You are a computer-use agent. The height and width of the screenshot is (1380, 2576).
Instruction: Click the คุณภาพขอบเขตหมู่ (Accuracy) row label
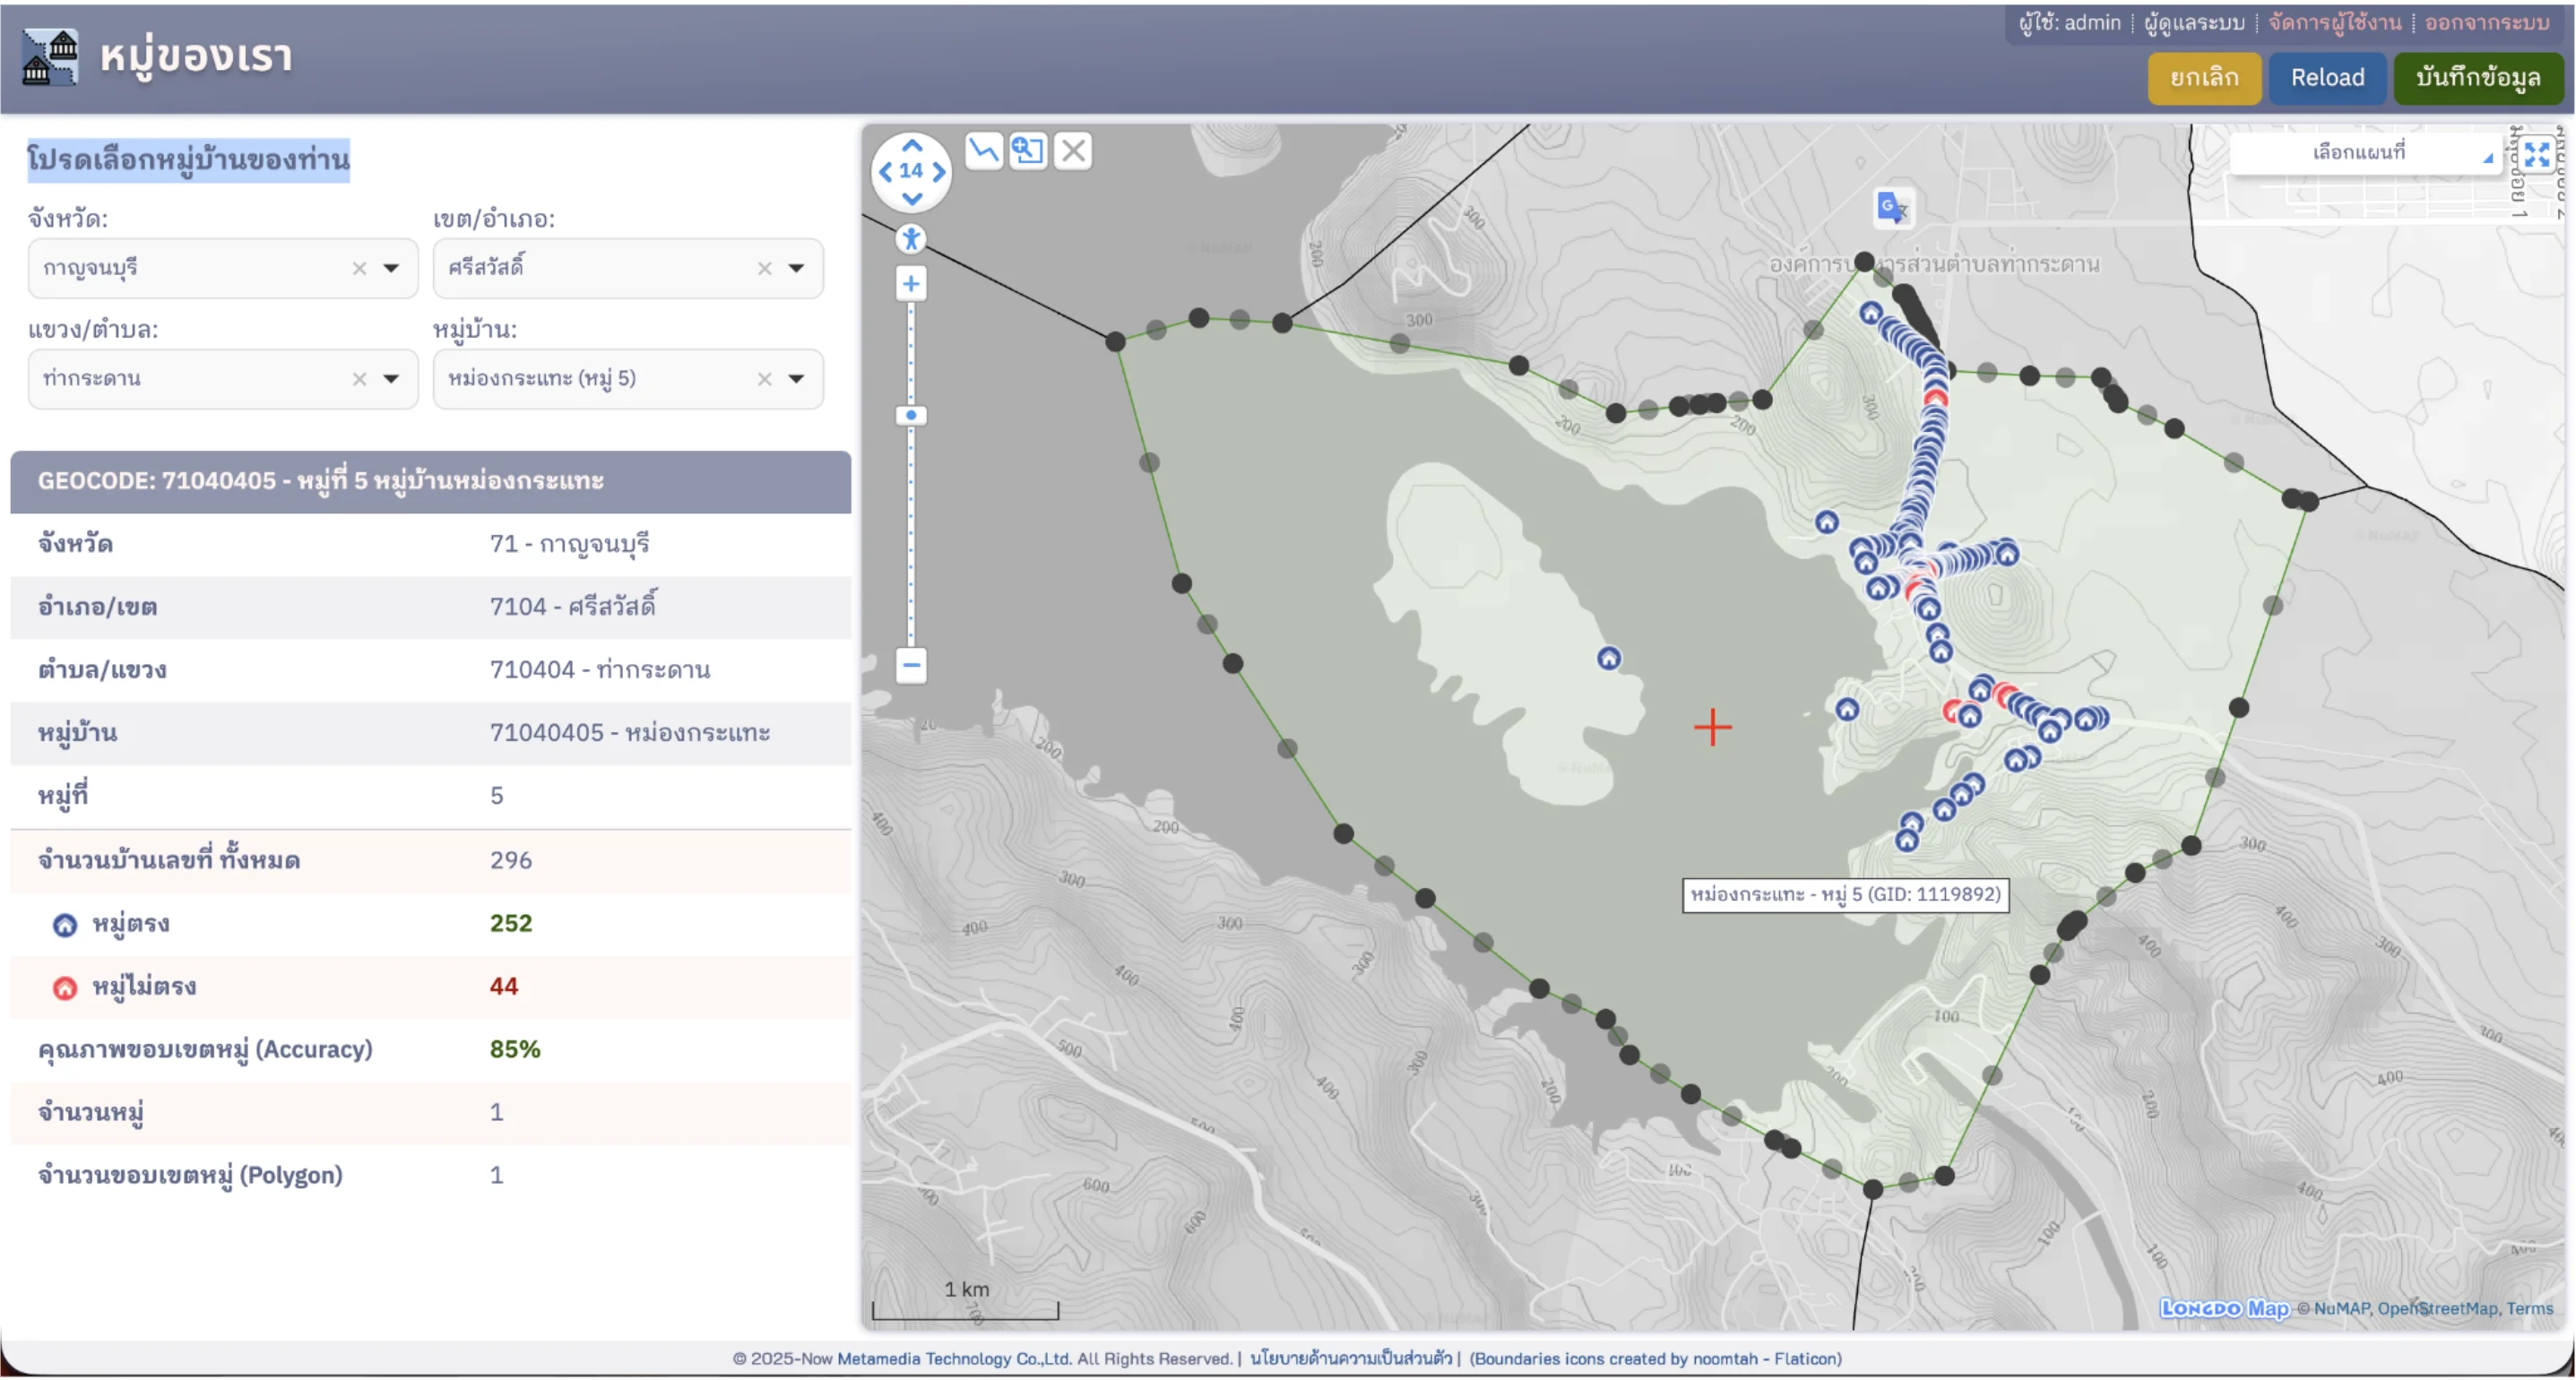205,1050
